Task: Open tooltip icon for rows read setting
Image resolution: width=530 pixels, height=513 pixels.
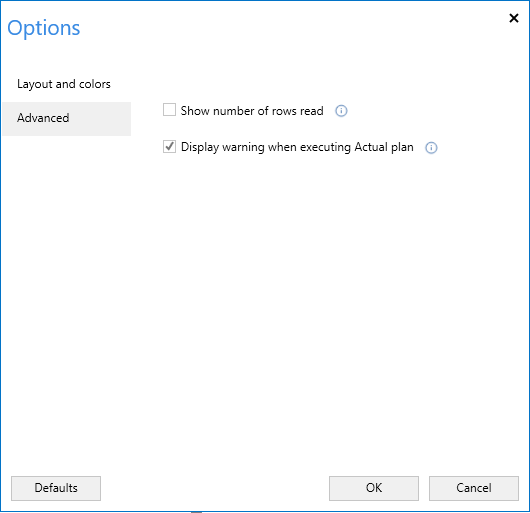Action: [341, 111]
